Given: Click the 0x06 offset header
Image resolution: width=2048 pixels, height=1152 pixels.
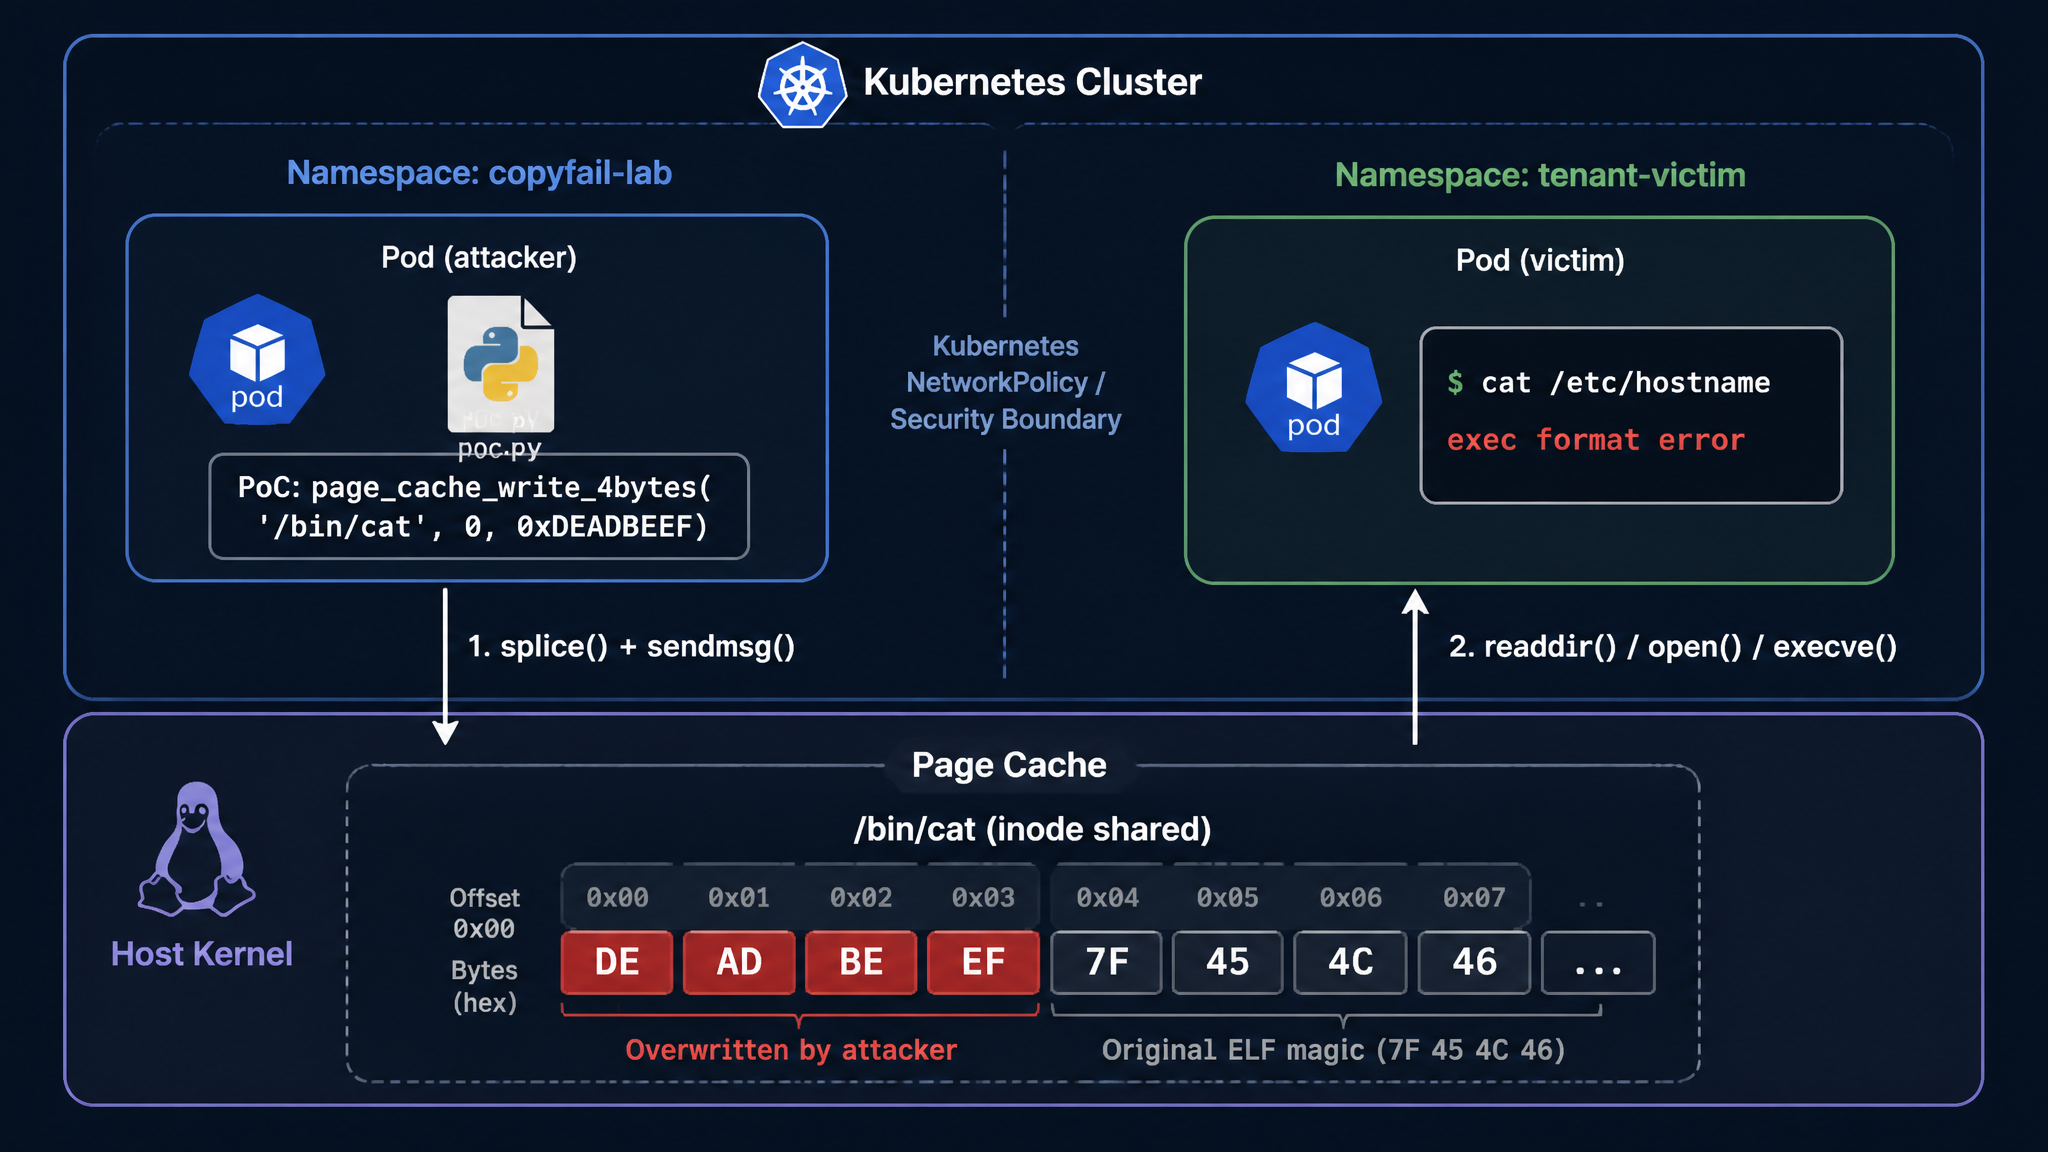Looking at the screenshot, I should pos(1350,897).
